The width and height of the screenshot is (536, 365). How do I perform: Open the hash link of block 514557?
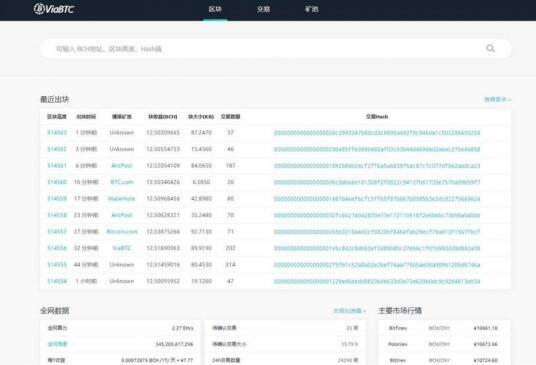tap(377, 232)
